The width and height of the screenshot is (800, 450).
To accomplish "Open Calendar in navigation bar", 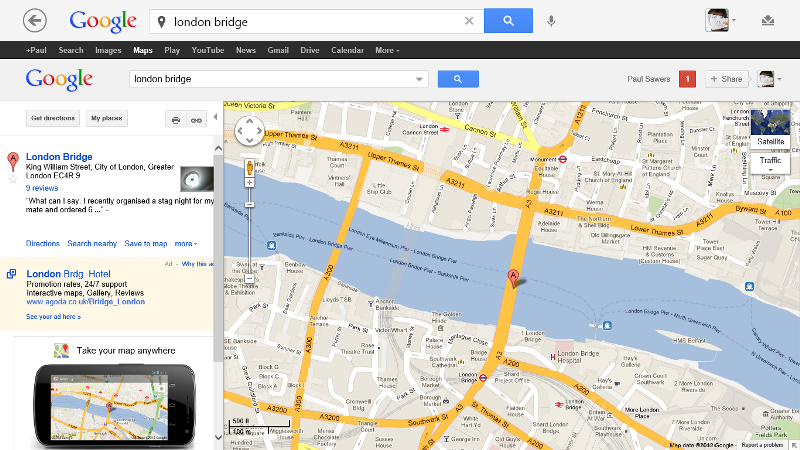I will [x=347, y=50].
